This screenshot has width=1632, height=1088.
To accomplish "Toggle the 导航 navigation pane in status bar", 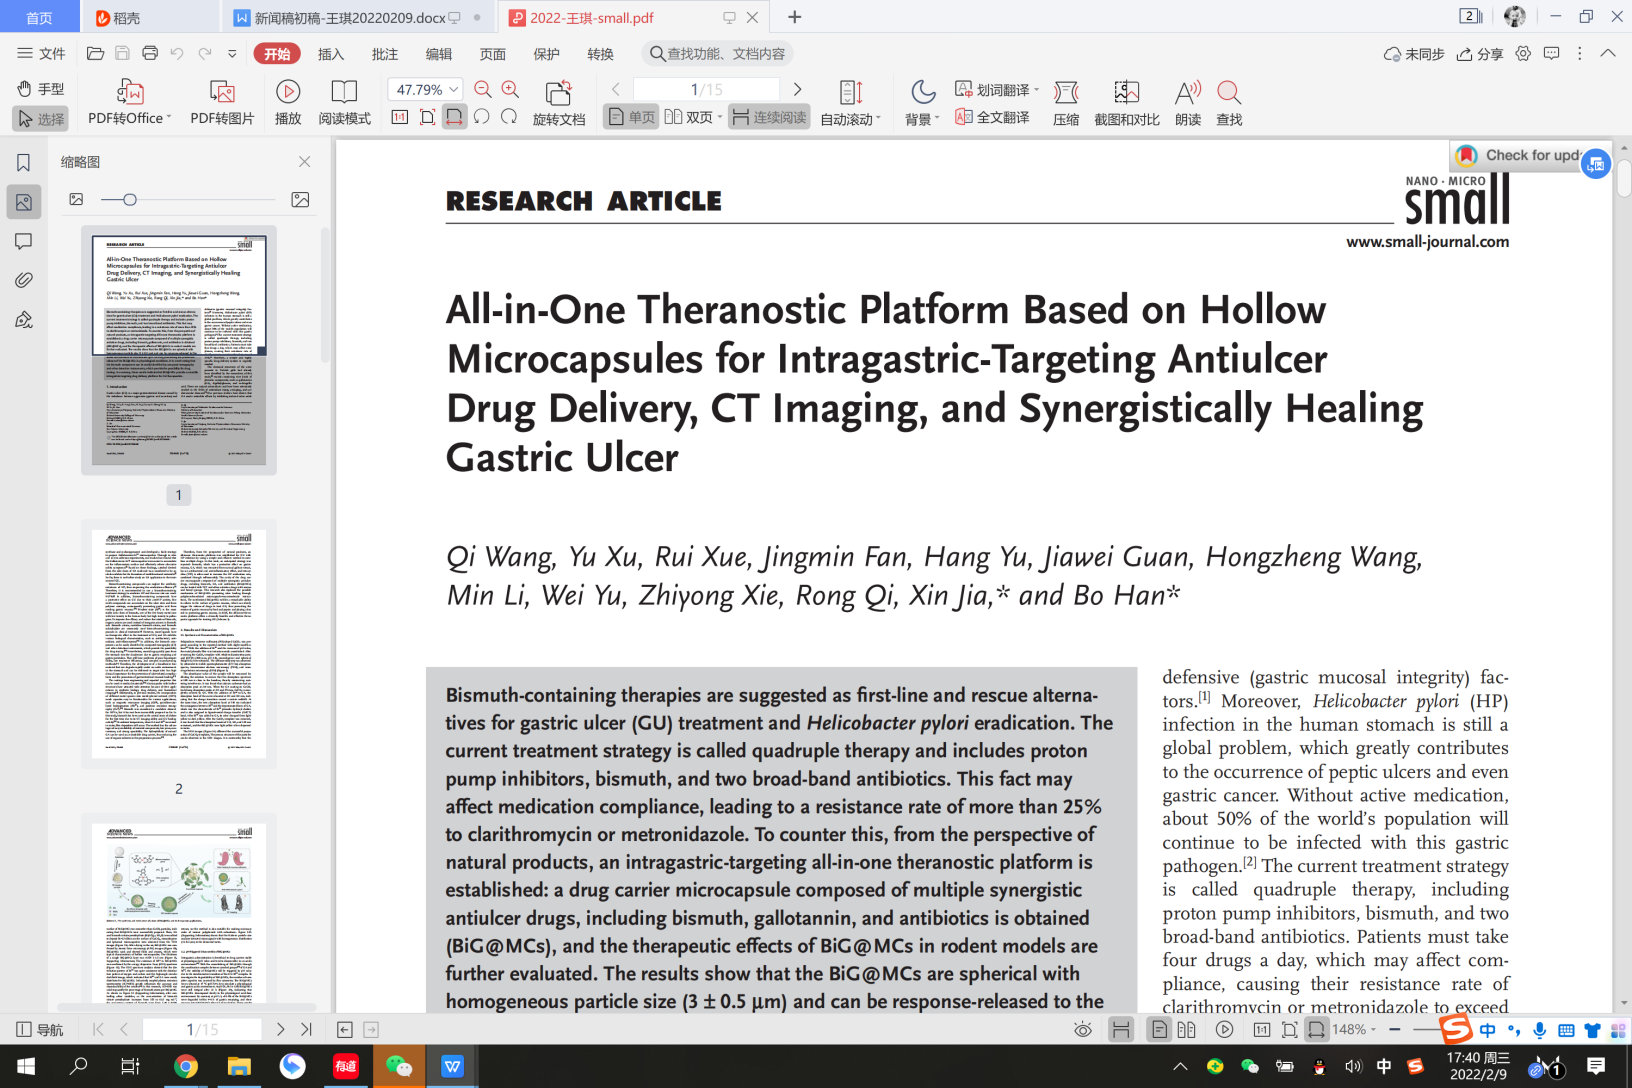I will 40,1029.
